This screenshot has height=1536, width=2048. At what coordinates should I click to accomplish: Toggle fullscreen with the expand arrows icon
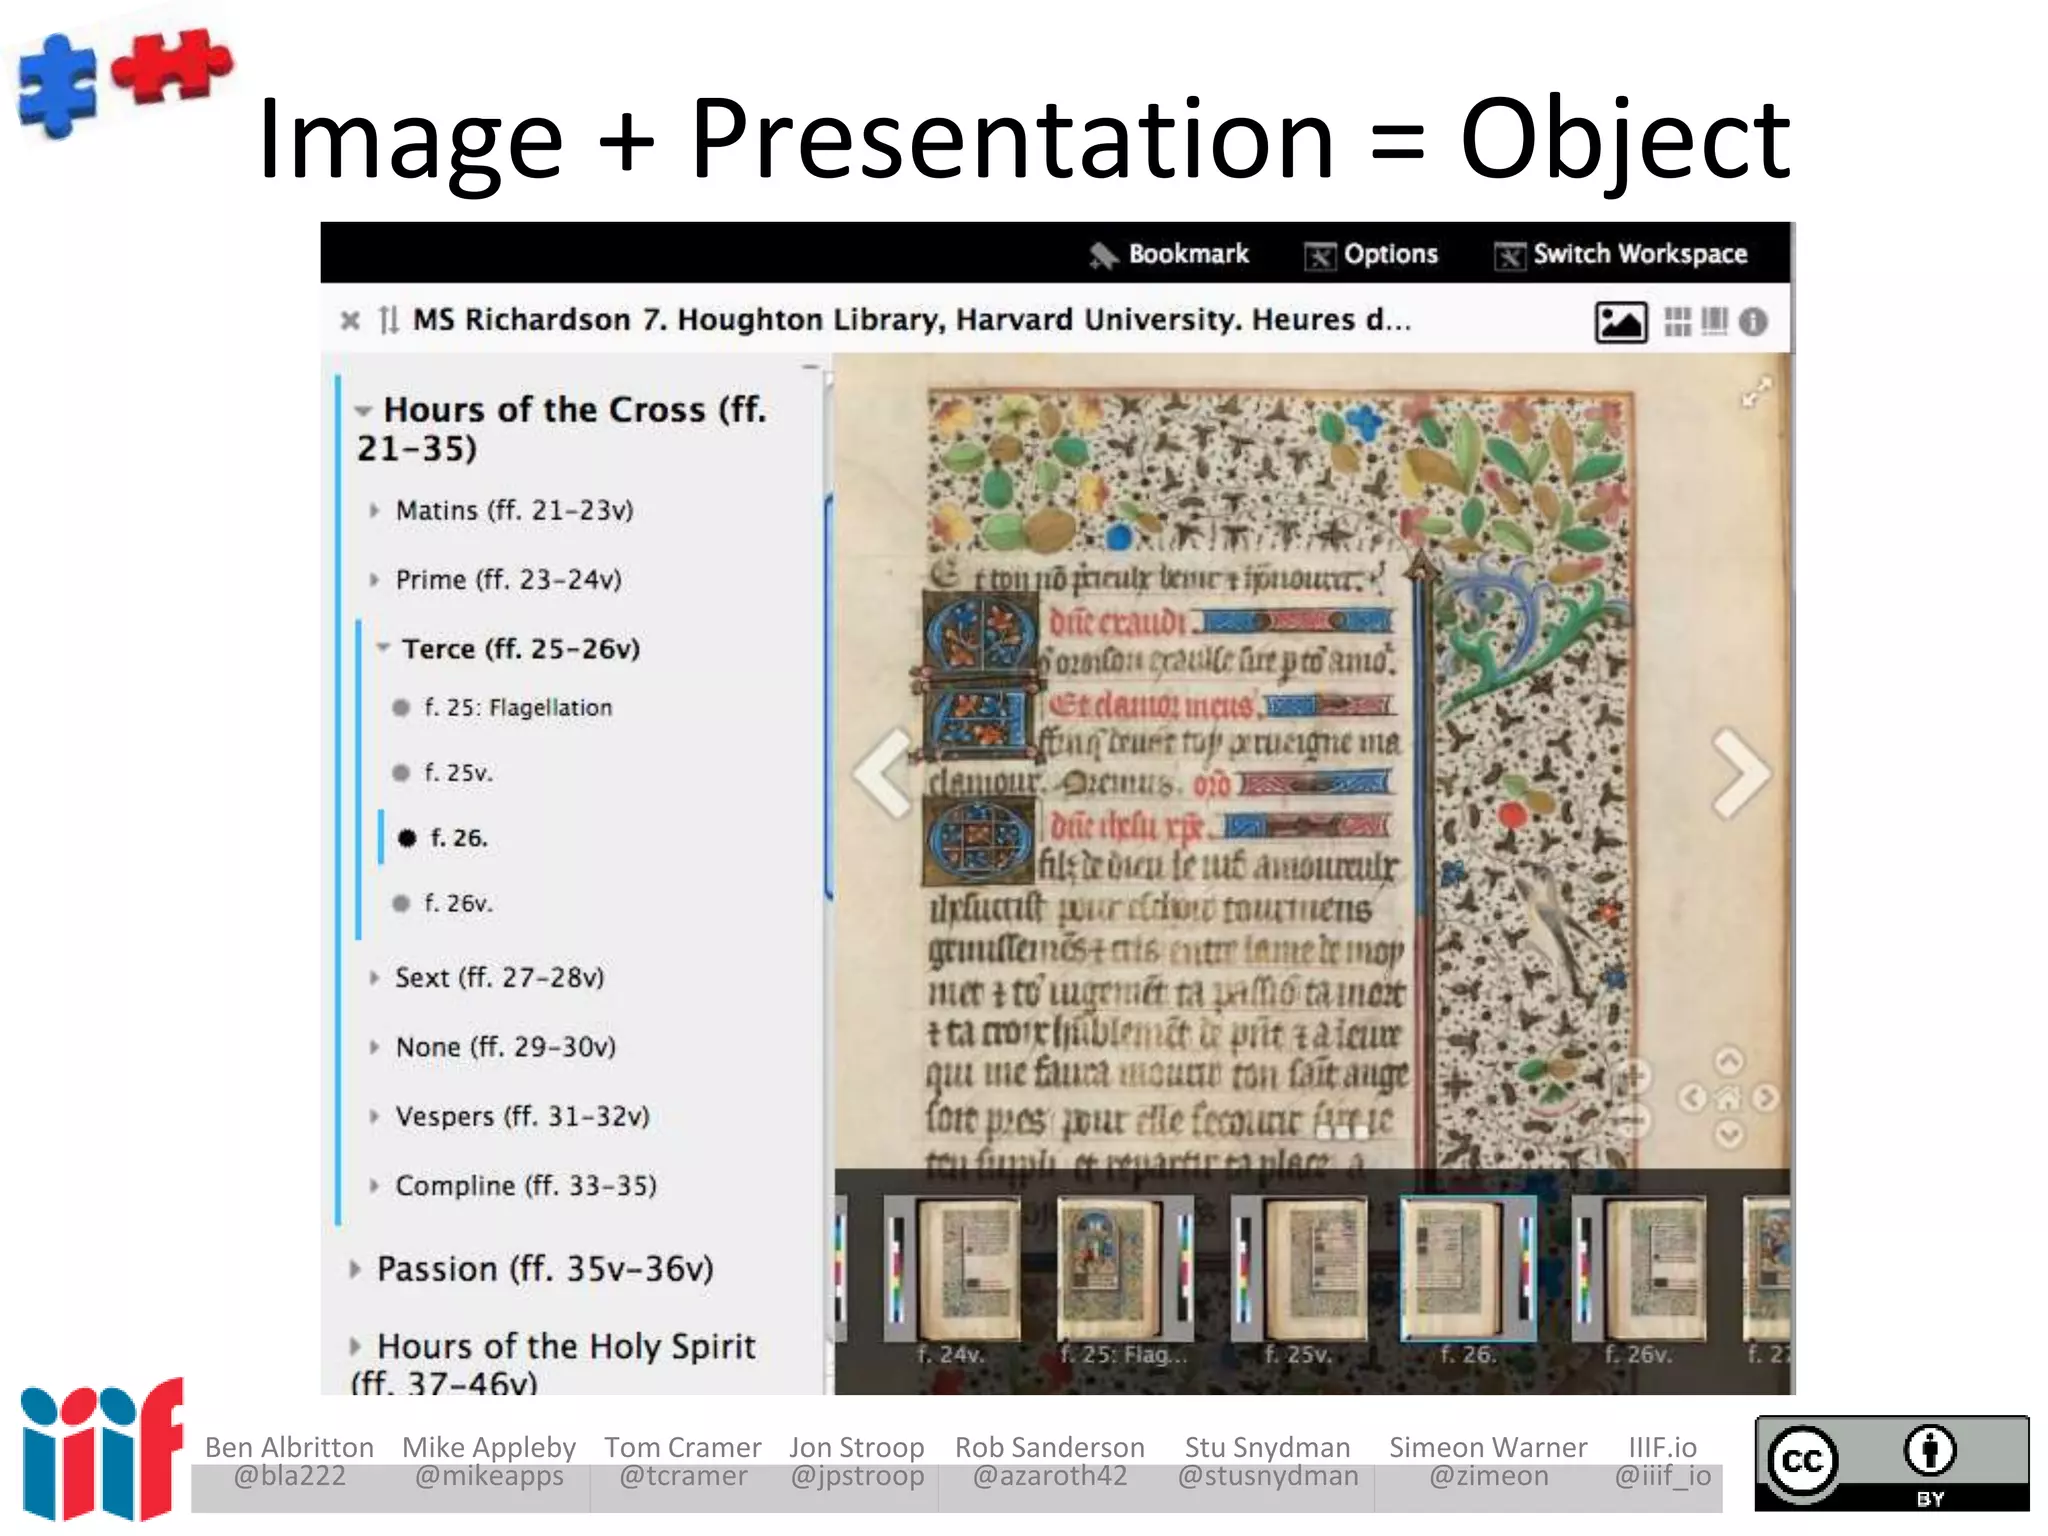point(1756,391)
